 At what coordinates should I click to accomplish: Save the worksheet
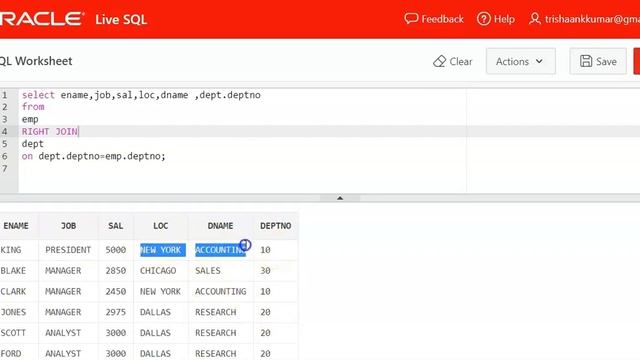point(598,61)
